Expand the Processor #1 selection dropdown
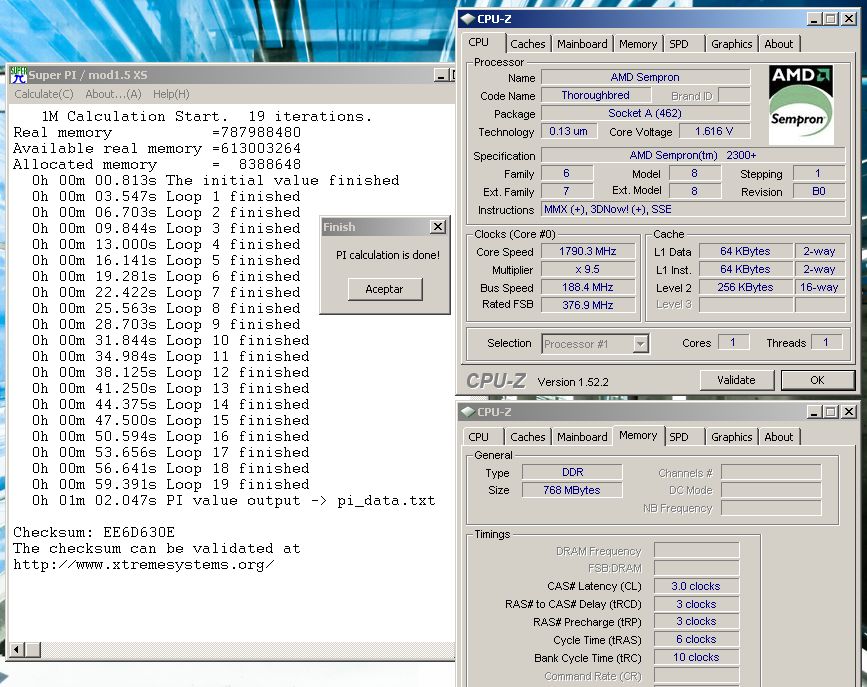This screenshot has width=867, height=687. [640, 344]
